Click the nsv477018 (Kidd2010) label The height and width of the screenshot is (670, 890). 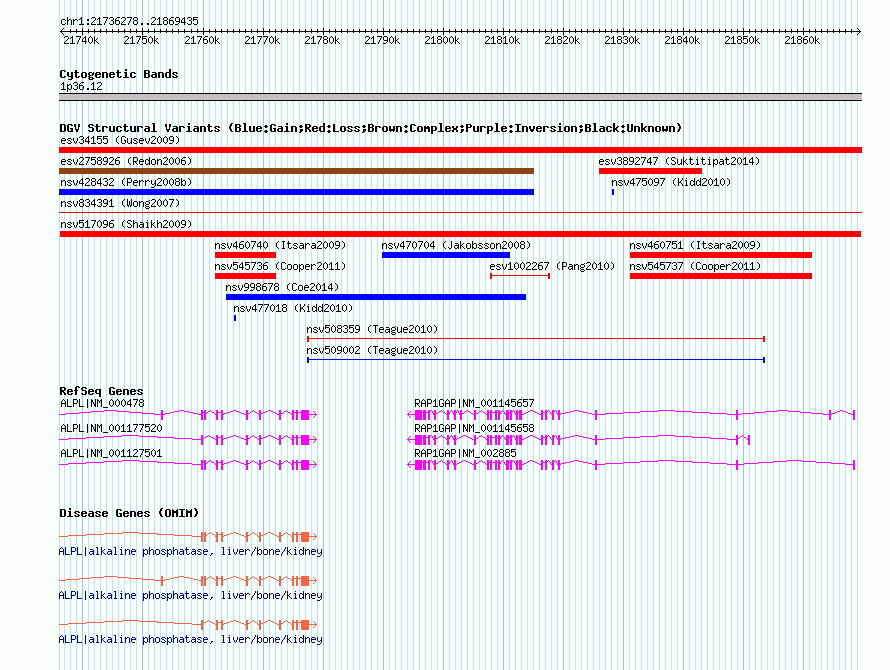(x=293, y=308)
